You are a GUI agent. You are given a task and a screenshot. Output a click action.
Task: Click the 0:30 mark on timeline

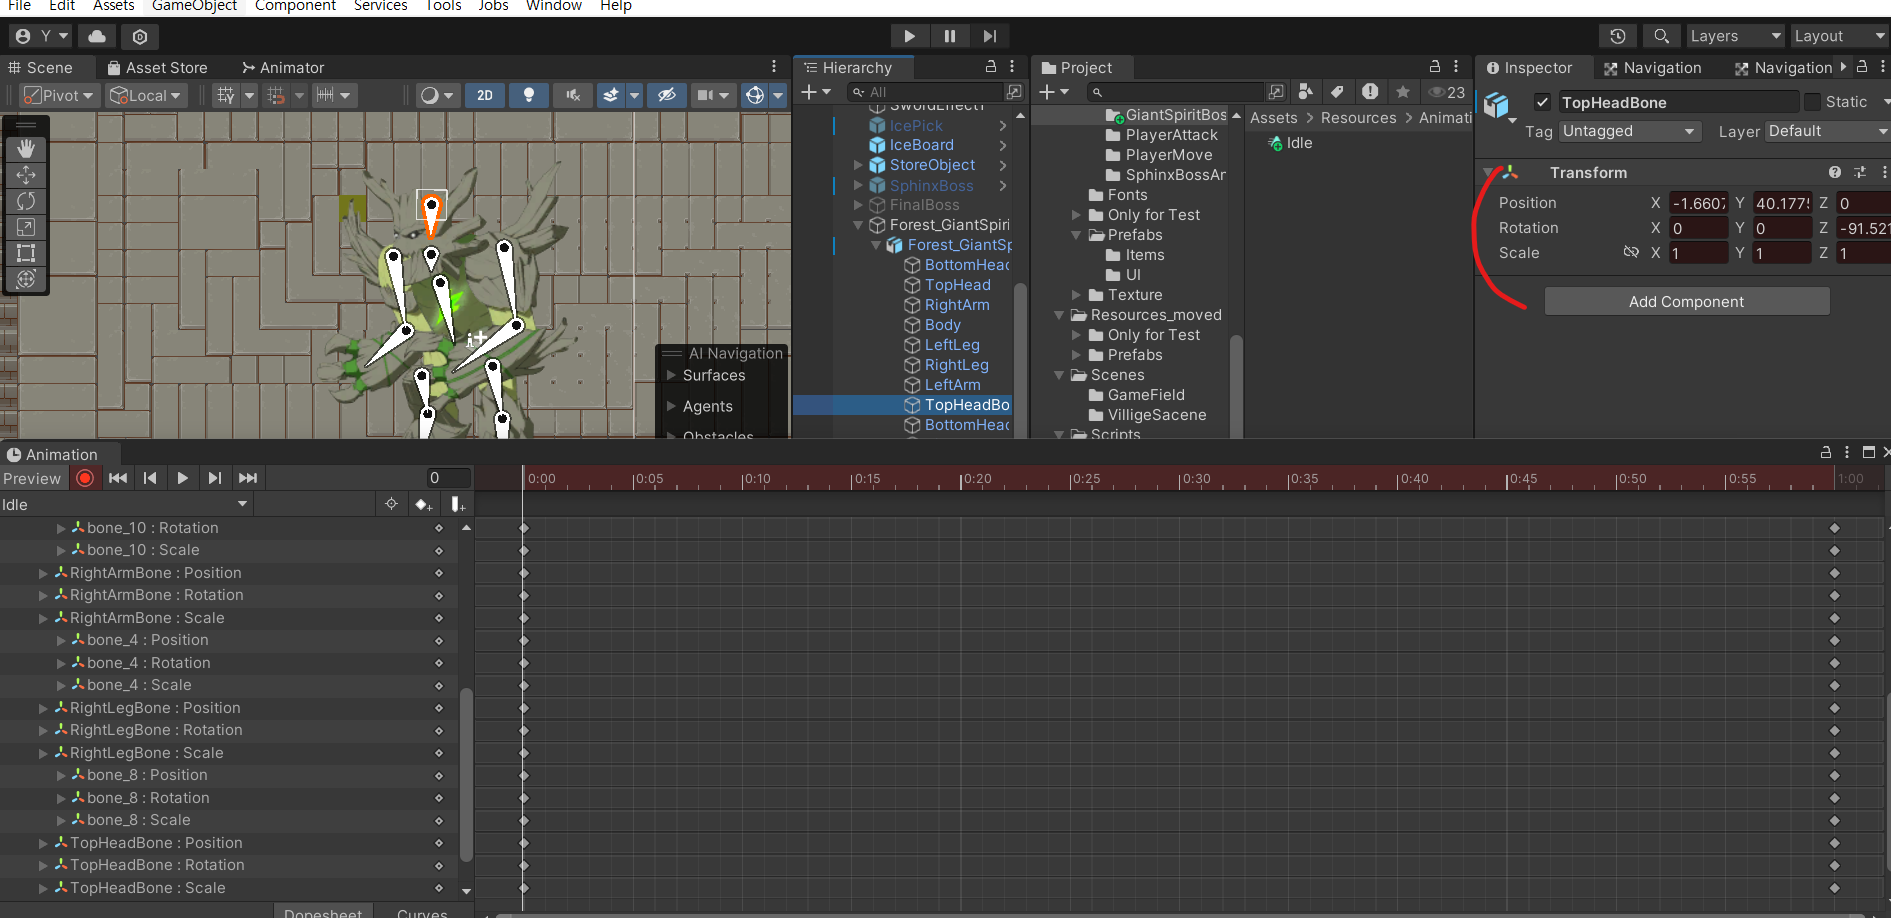1195,479
